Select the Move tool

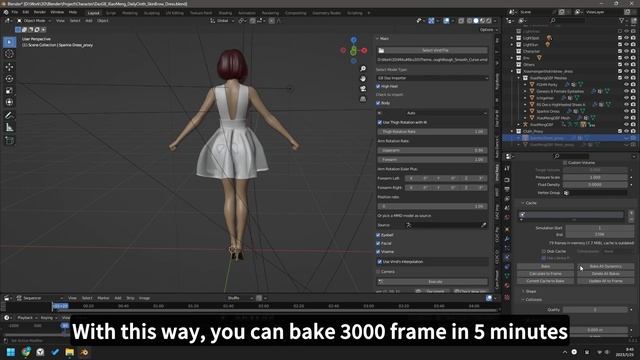pyautogui.click(x=9, y=67)
